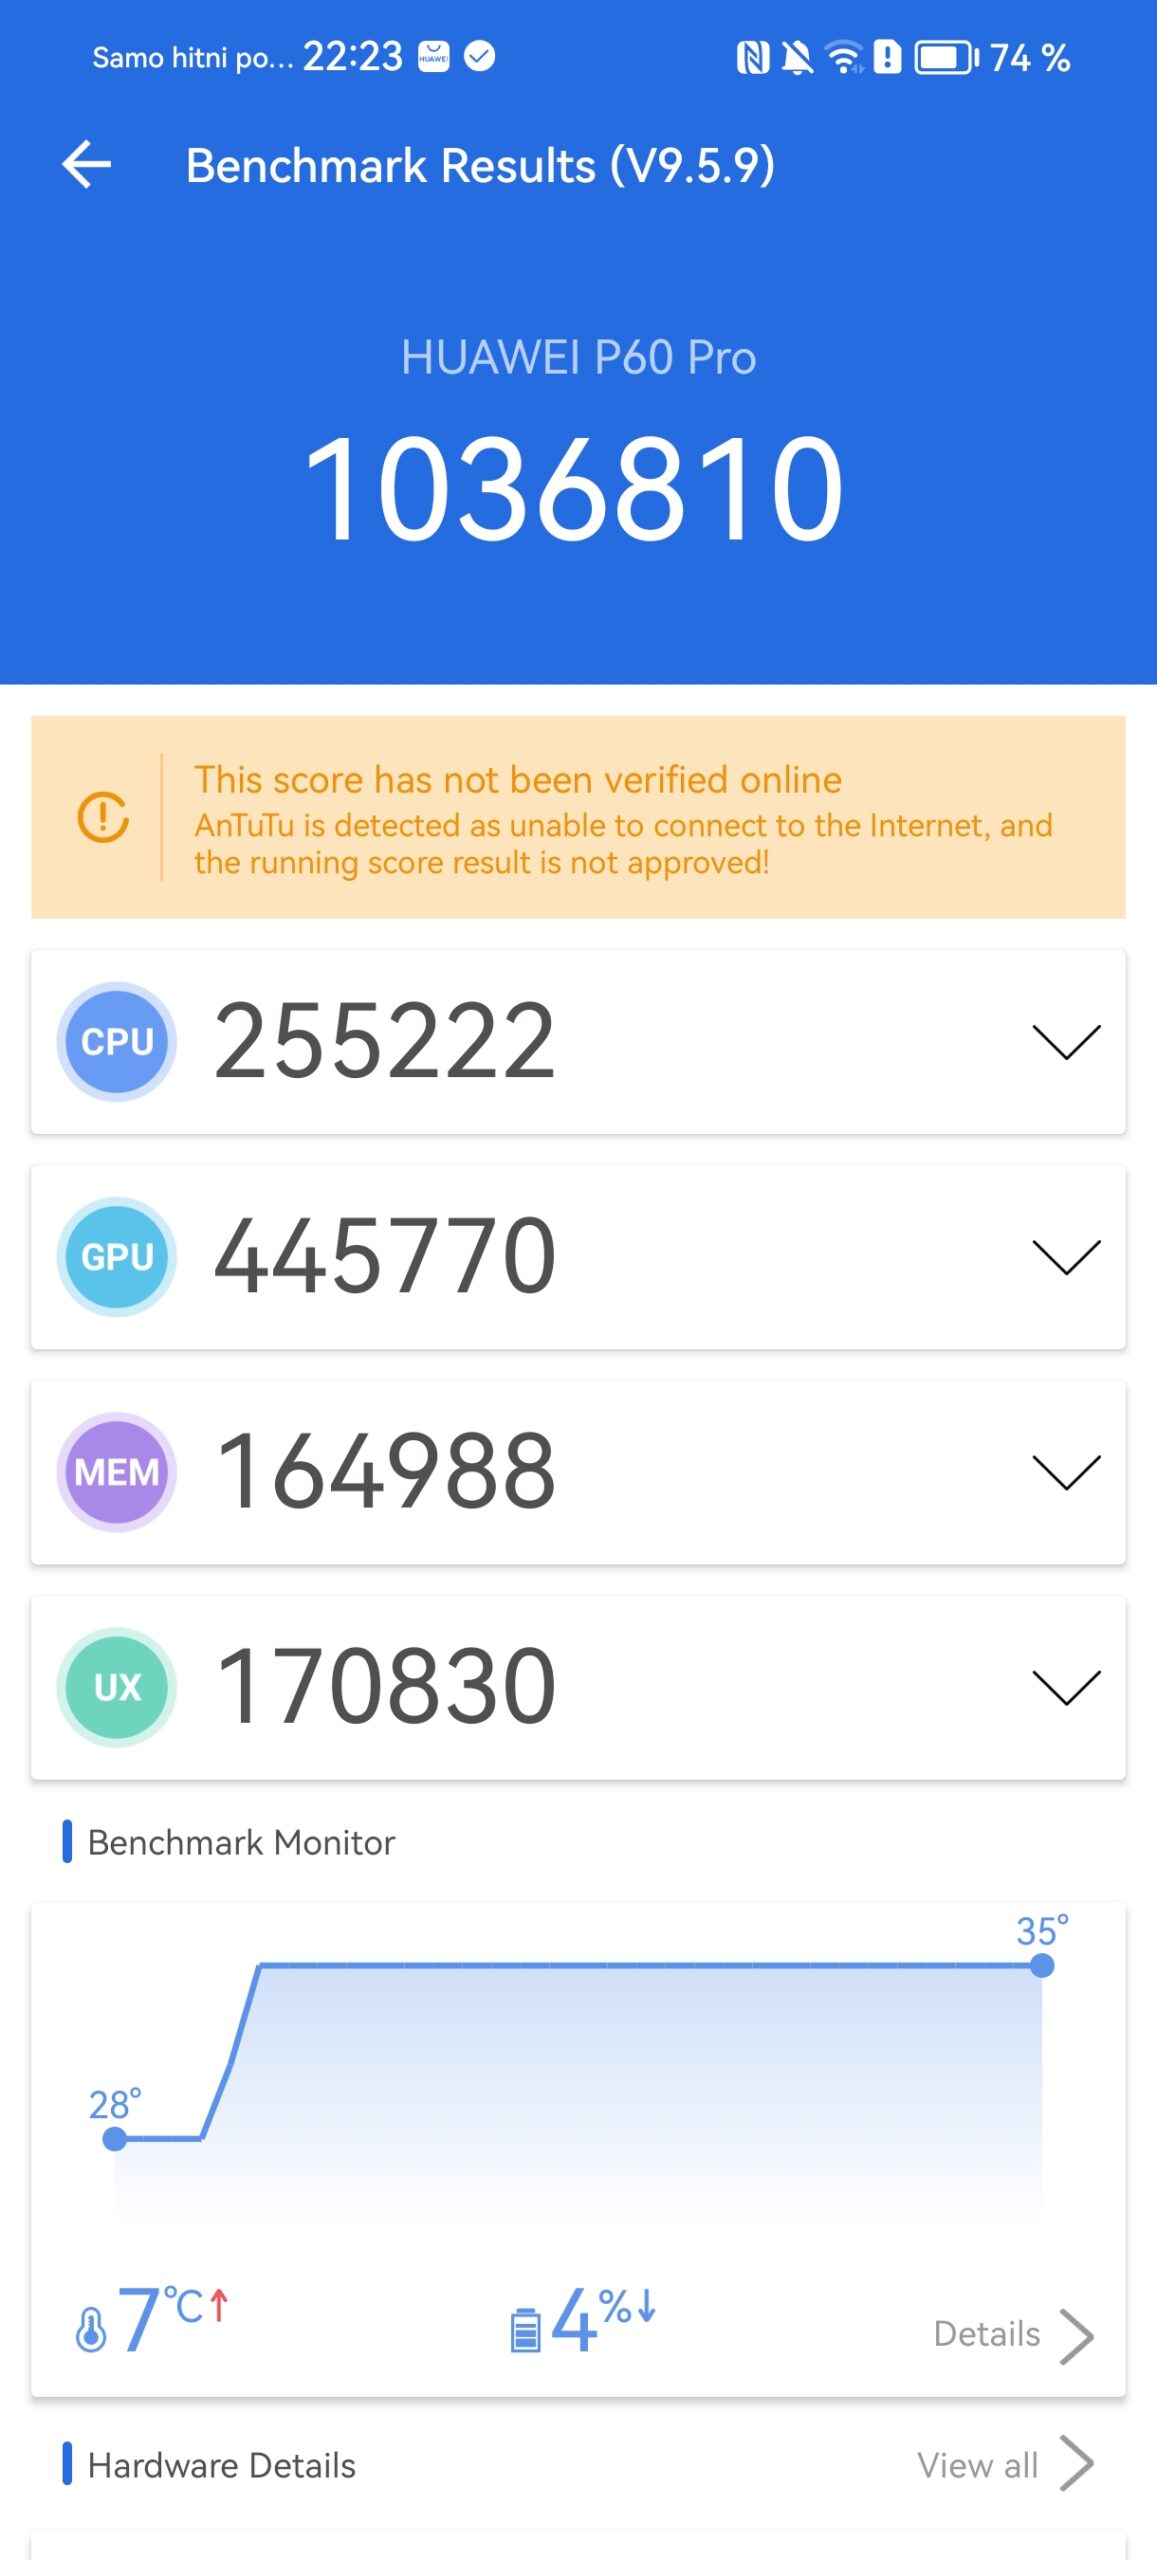Screen dimensions: 1157x2560
Task: Expand the GPU score 445770 chevron
Action: (1066, 1256)
